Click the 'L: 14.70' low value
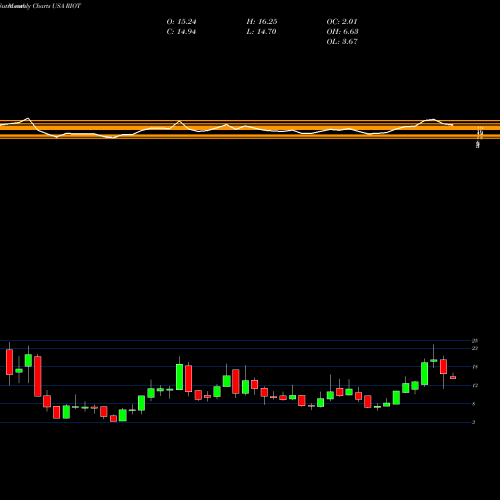Screen dimensions: 500x500 pos(261,32)
